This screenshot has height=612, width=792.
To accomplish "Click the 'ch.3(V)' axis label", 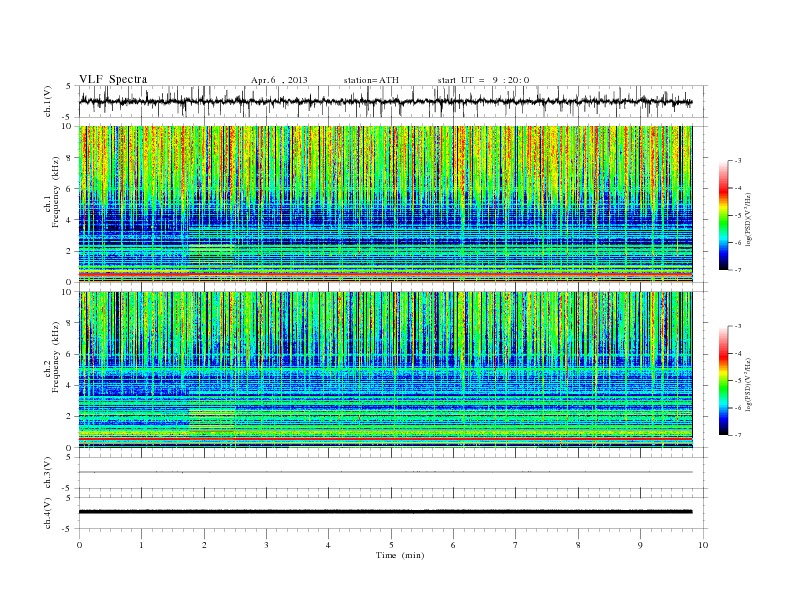I will [x=48, y=473].
